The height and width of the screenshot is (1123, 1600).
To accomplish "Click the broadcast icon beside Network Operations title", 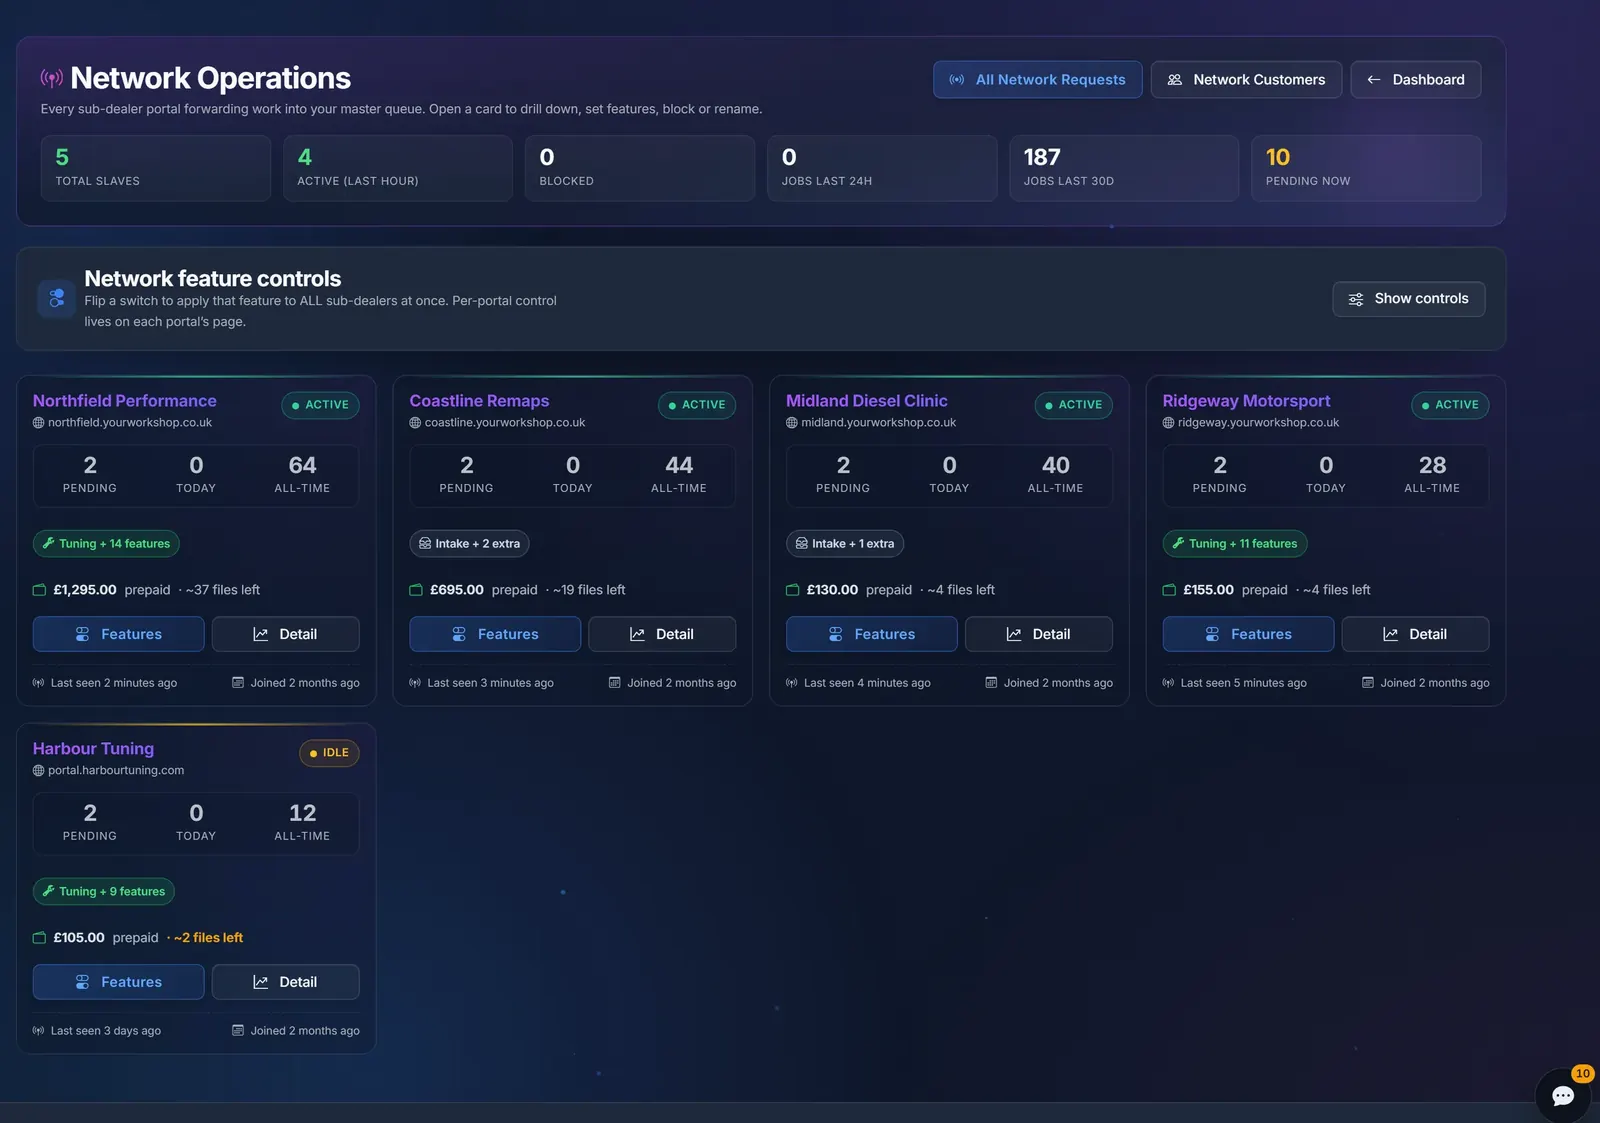I will click(51, 78).
